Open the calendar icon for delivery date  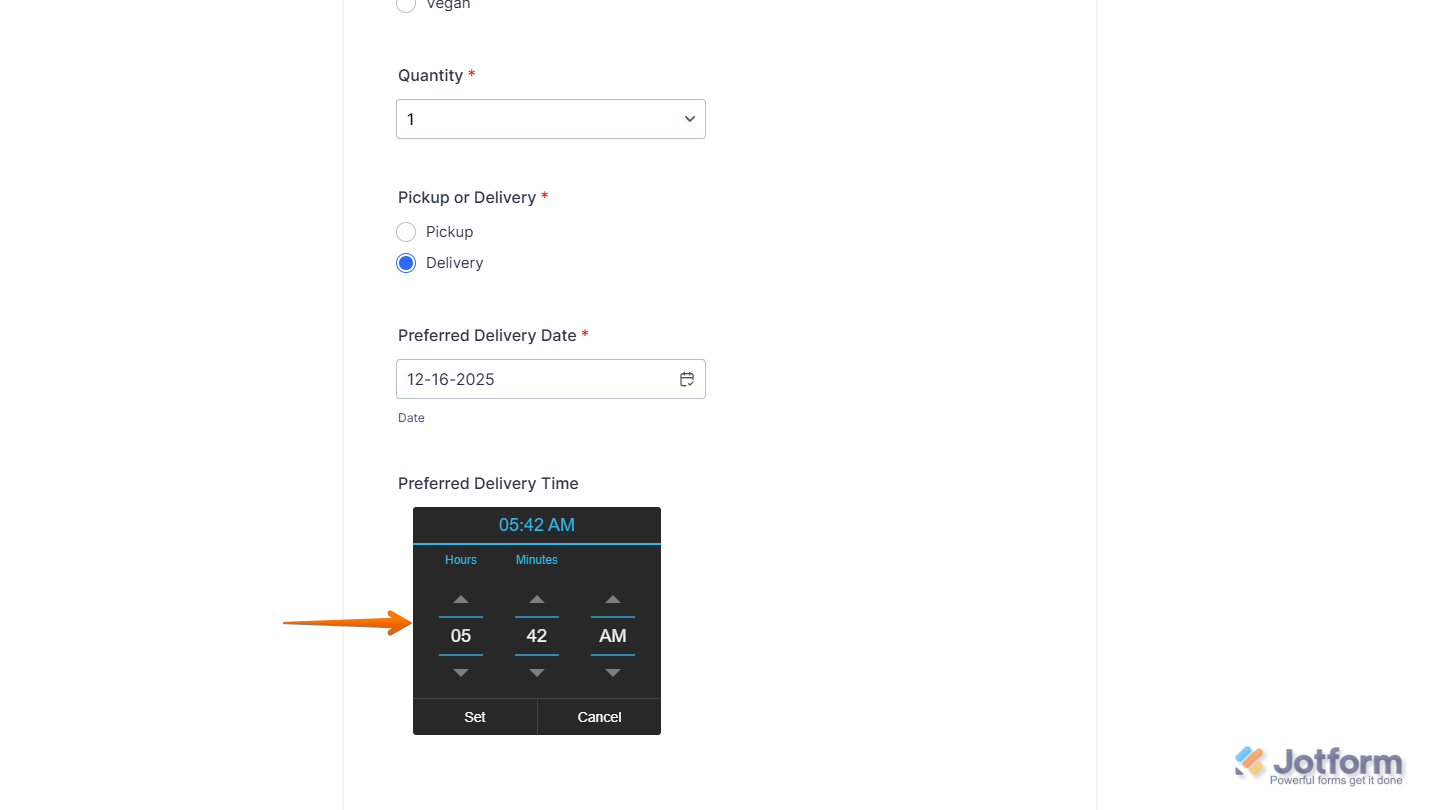coord(687,379)
